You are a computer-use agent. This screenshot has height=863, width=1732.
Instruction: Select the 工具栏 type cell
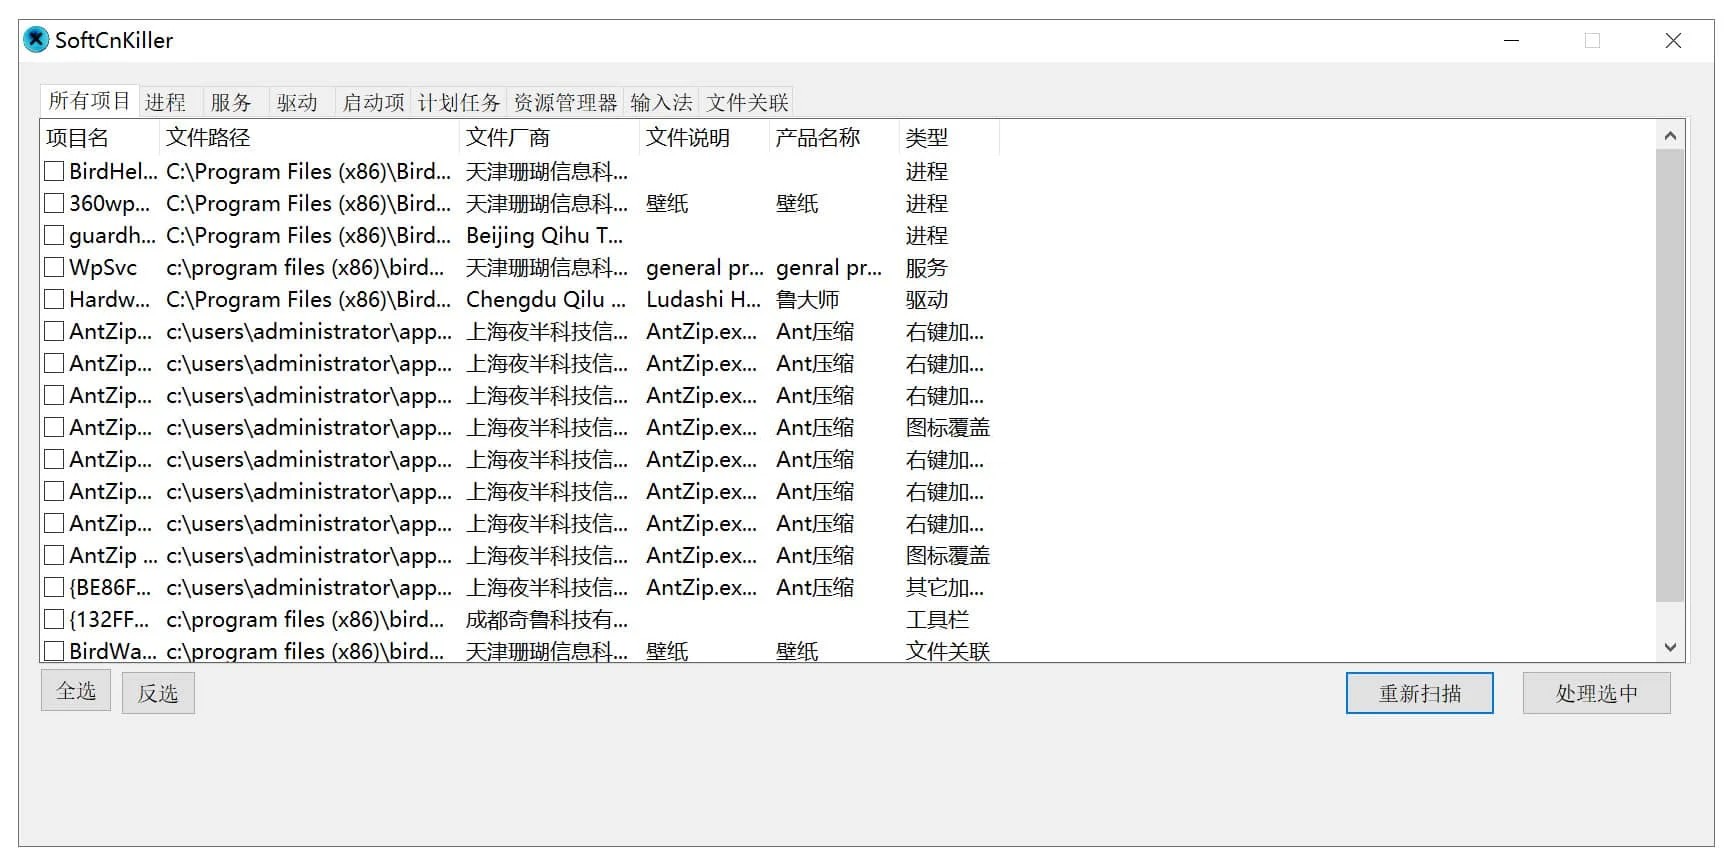pyautogui.click(x=937, y=620)
